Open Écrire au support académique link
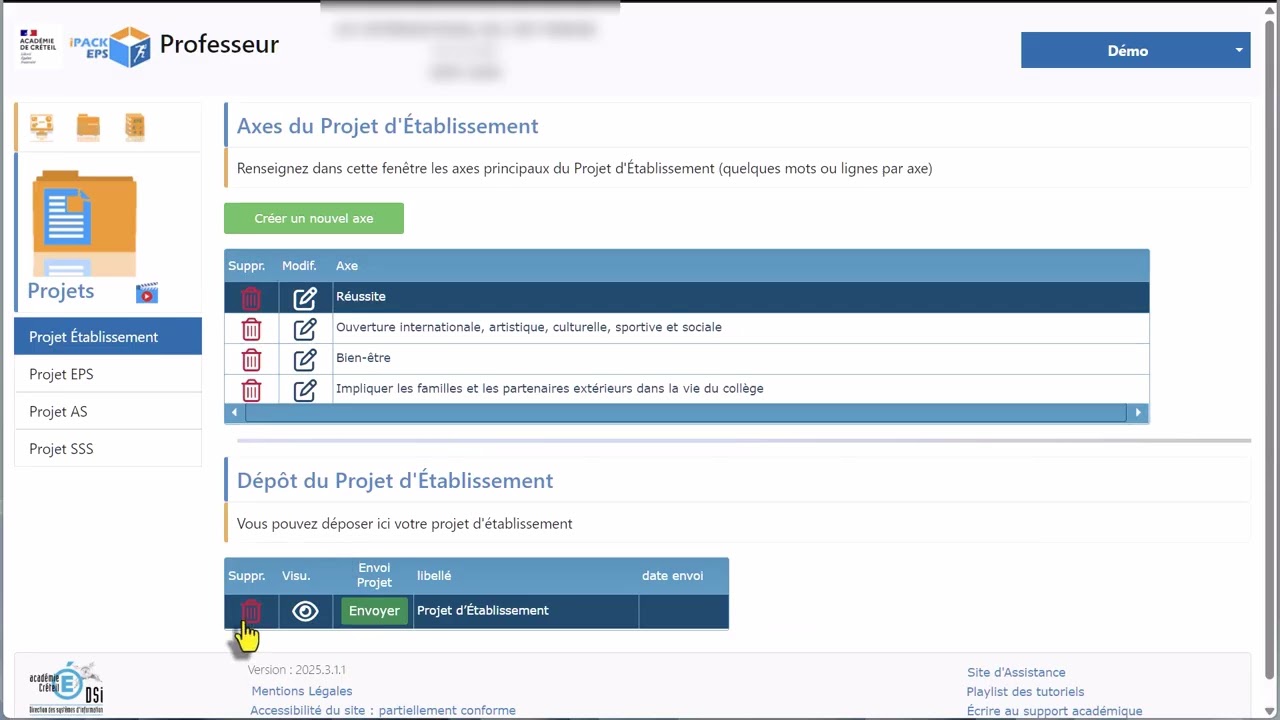This screenshot has width=1280, height=720. (x=1054, y=711)
